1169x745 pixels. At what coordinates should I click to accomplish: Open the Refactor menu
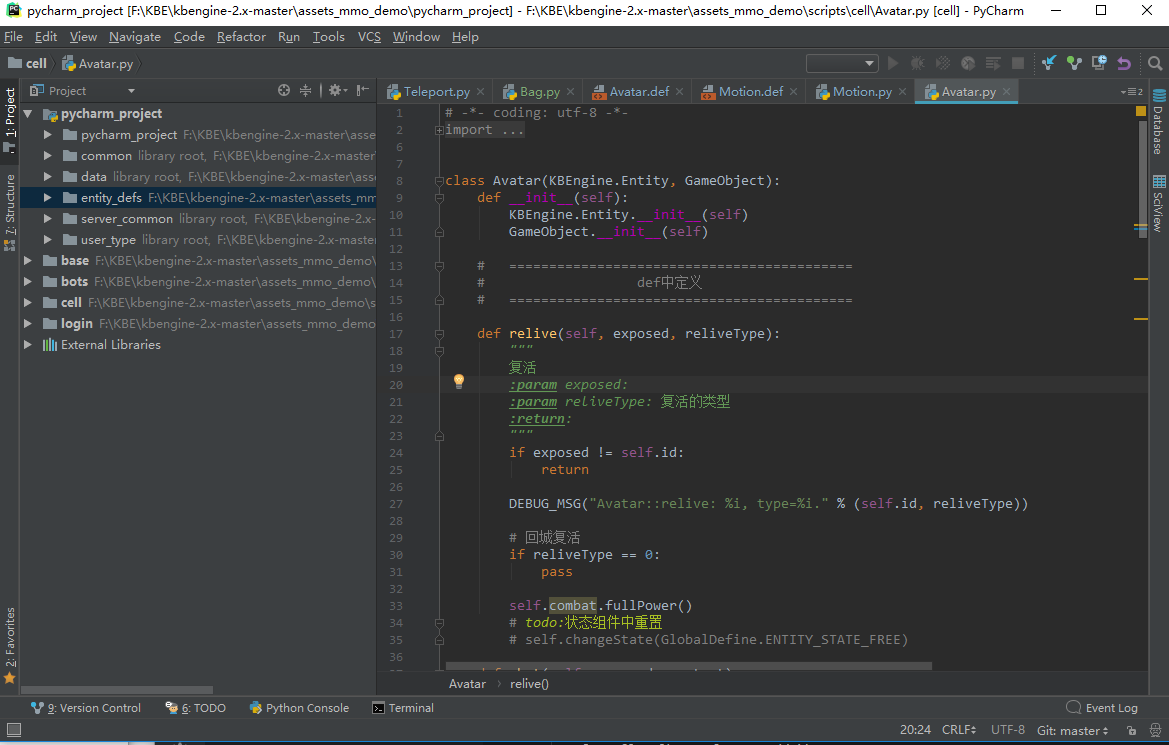(241, 37)
